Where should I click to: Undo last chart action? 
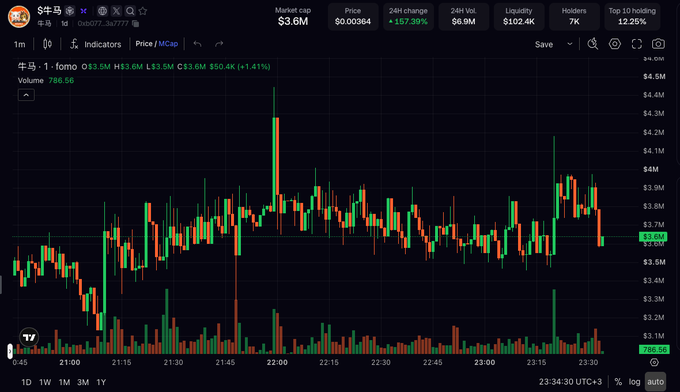point(197,44)
